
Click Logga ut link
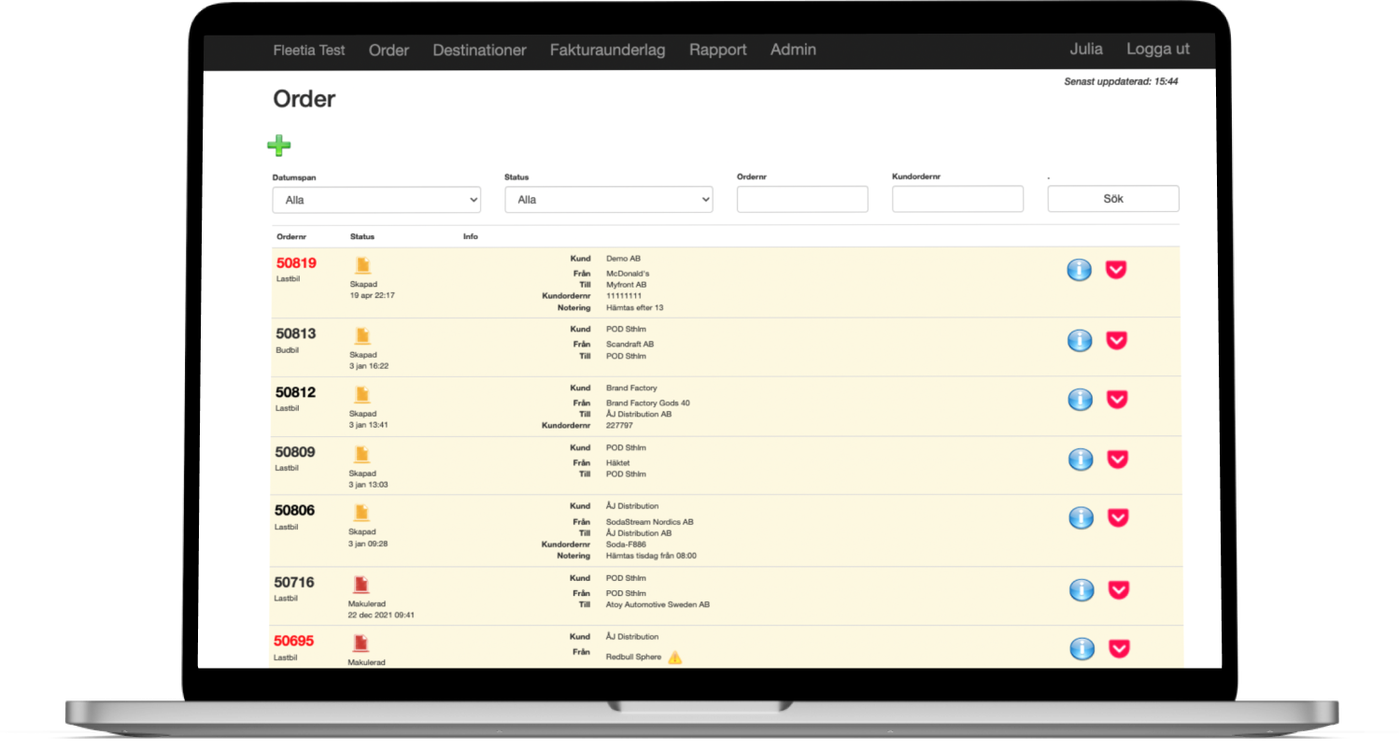pyautogui.click(x=1158, y=49)
